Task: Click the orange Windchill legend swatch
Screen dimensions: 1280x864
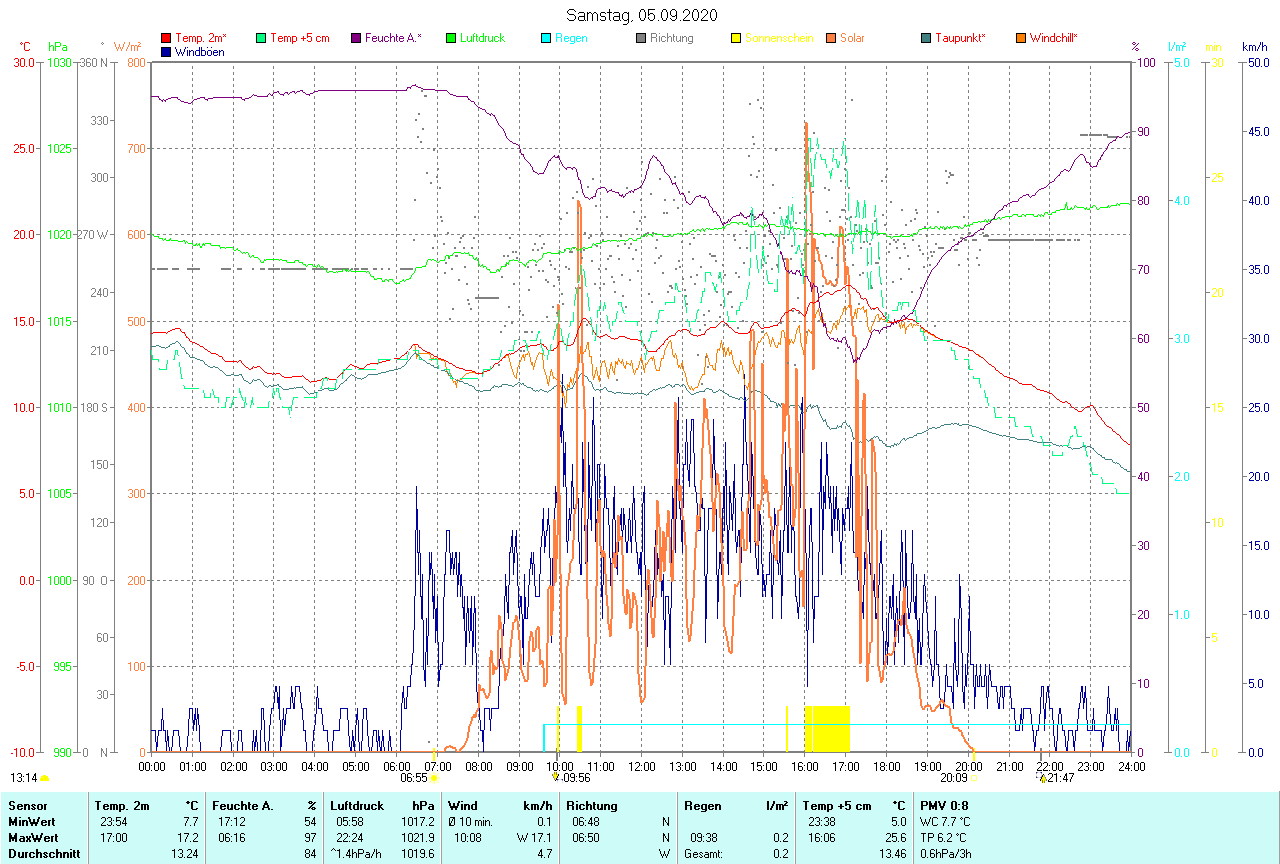Action: pyautogui.click(x=1021, y=39)
